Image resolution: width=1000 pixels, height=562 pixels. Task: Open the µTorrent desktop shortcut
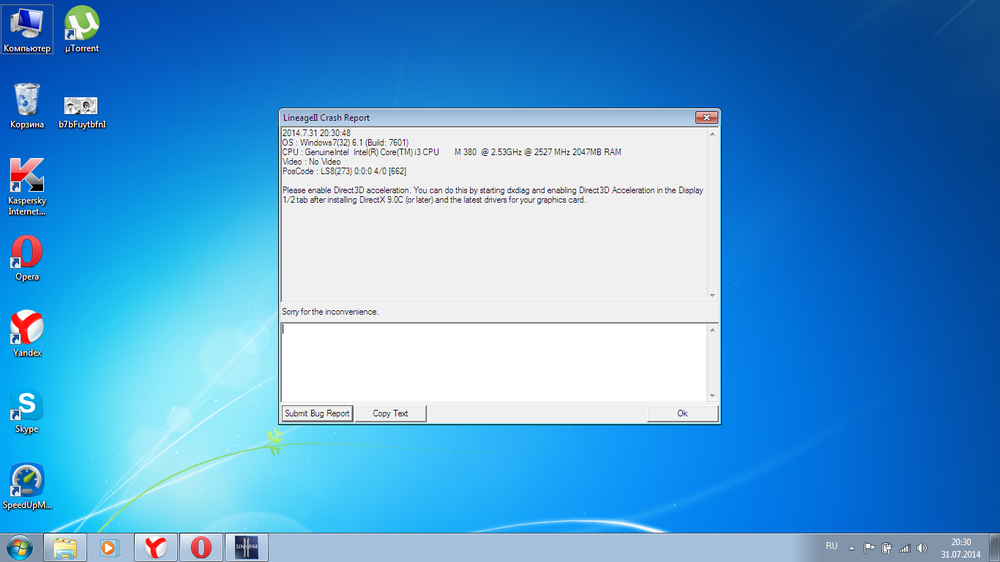coord(81,24)
